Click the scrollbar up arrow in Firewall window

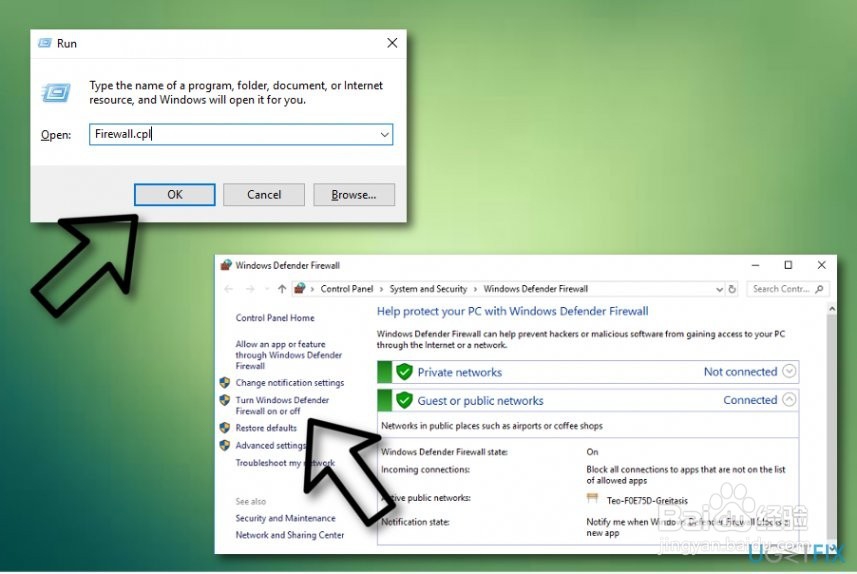[831, 309]
